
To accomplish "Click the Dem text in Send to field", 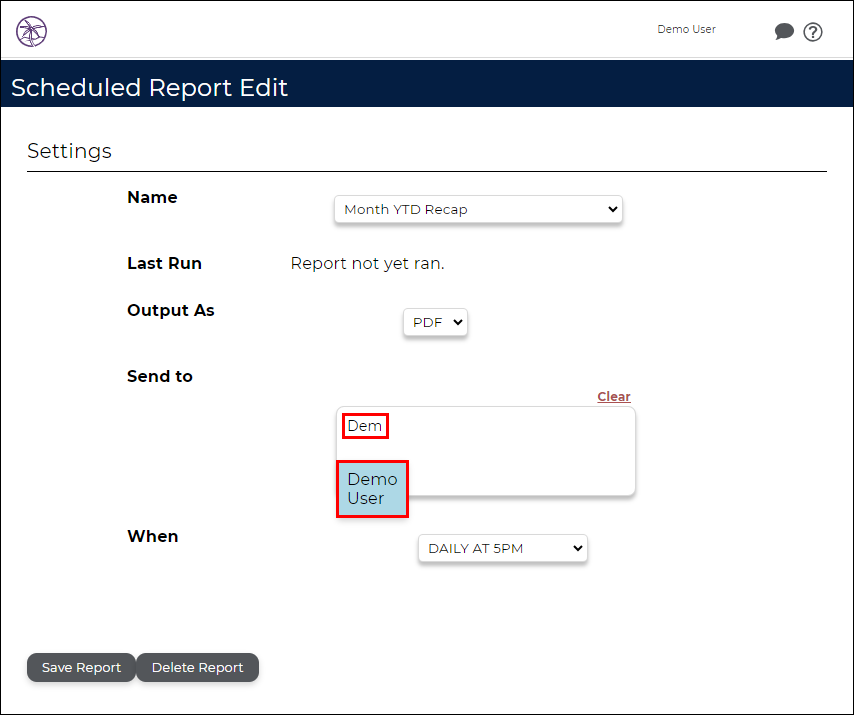I will pyautogui.click(x=365, y=426).
